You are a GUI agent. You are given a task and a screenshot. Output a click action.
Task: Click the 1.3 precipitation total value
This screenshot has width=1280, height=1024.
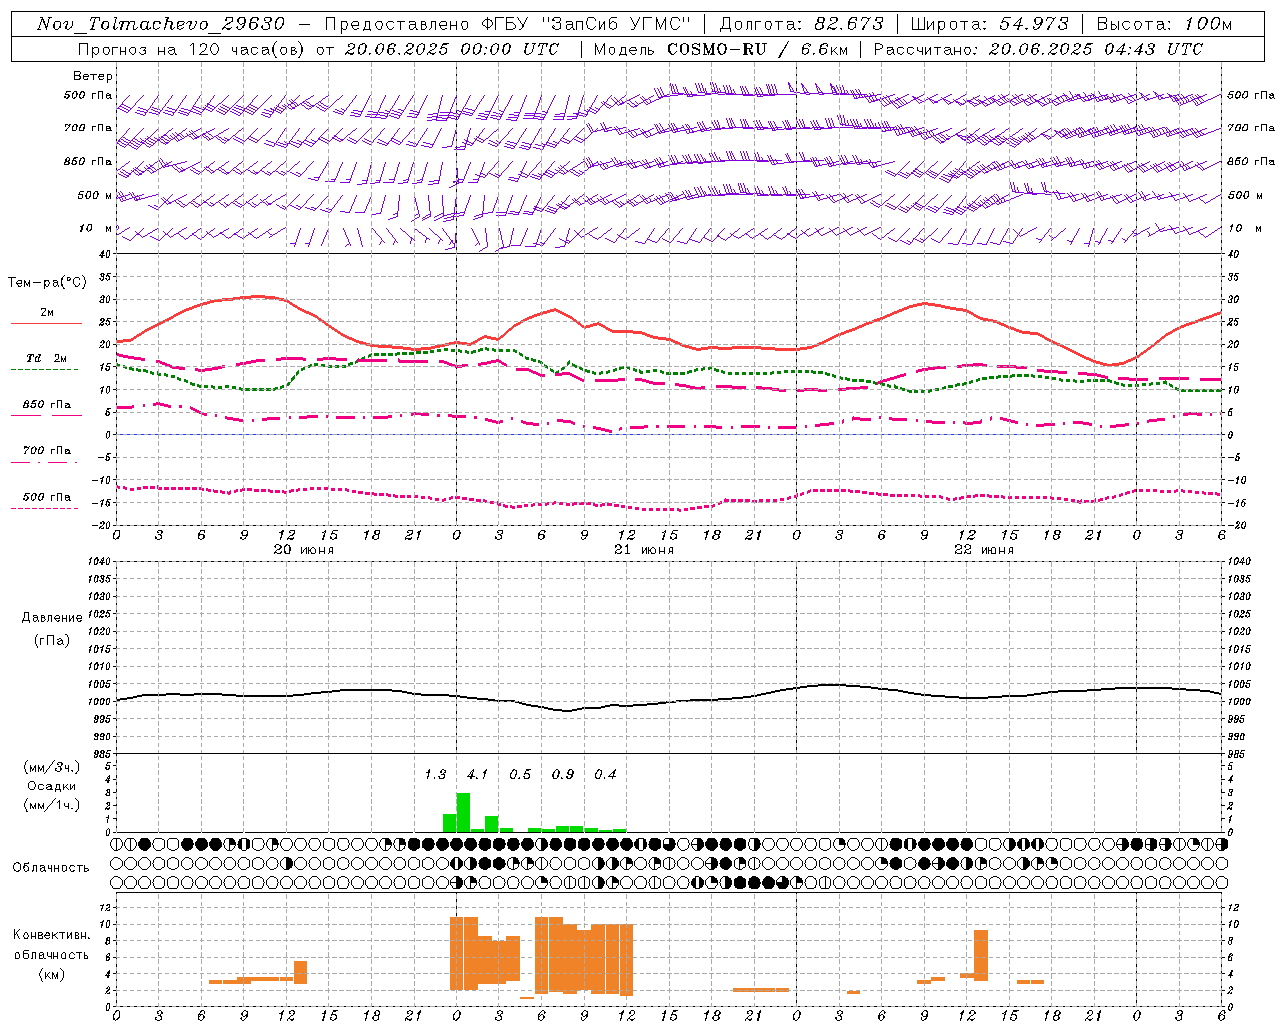coord(435,774)
